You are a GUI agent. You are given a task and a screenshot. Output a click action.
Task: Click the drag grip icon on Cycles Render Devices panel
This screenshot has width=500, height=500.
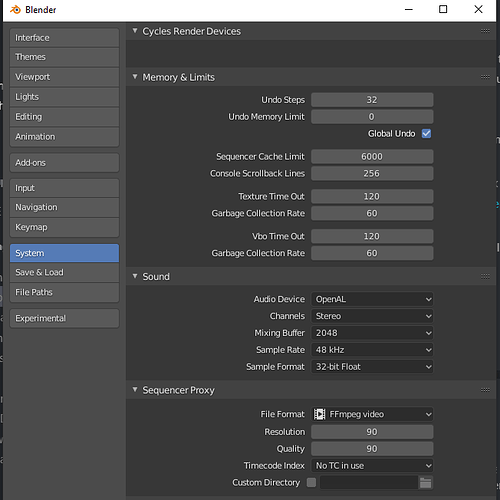[485, 31]
